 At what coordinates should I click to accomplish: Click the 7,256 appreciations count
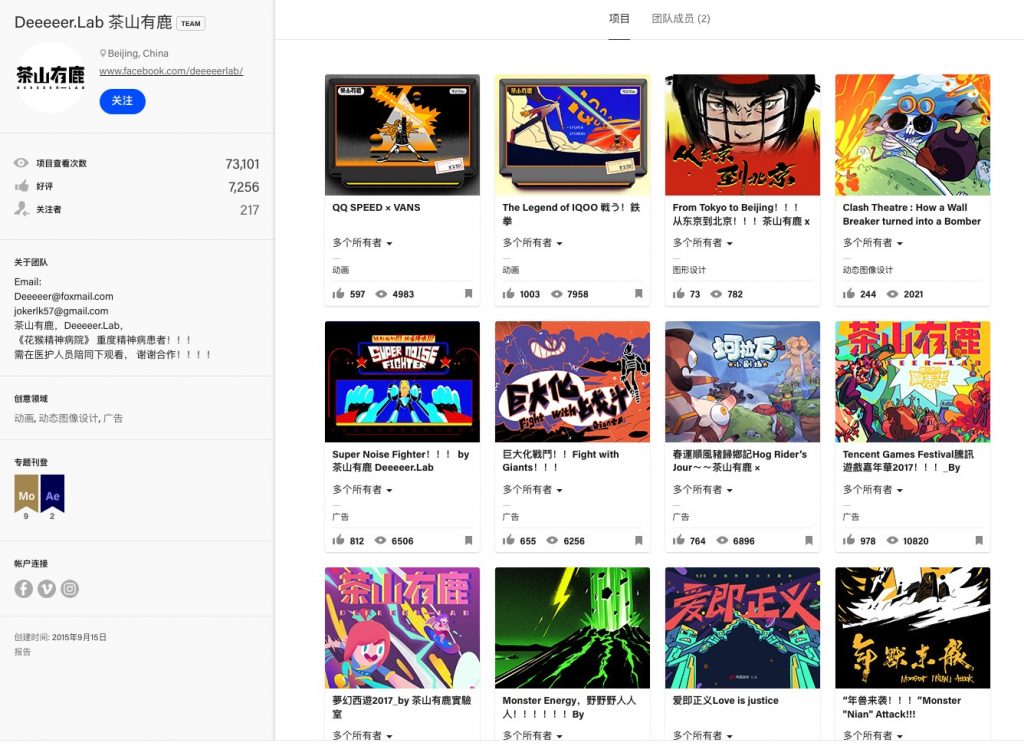tap(244, 187)
